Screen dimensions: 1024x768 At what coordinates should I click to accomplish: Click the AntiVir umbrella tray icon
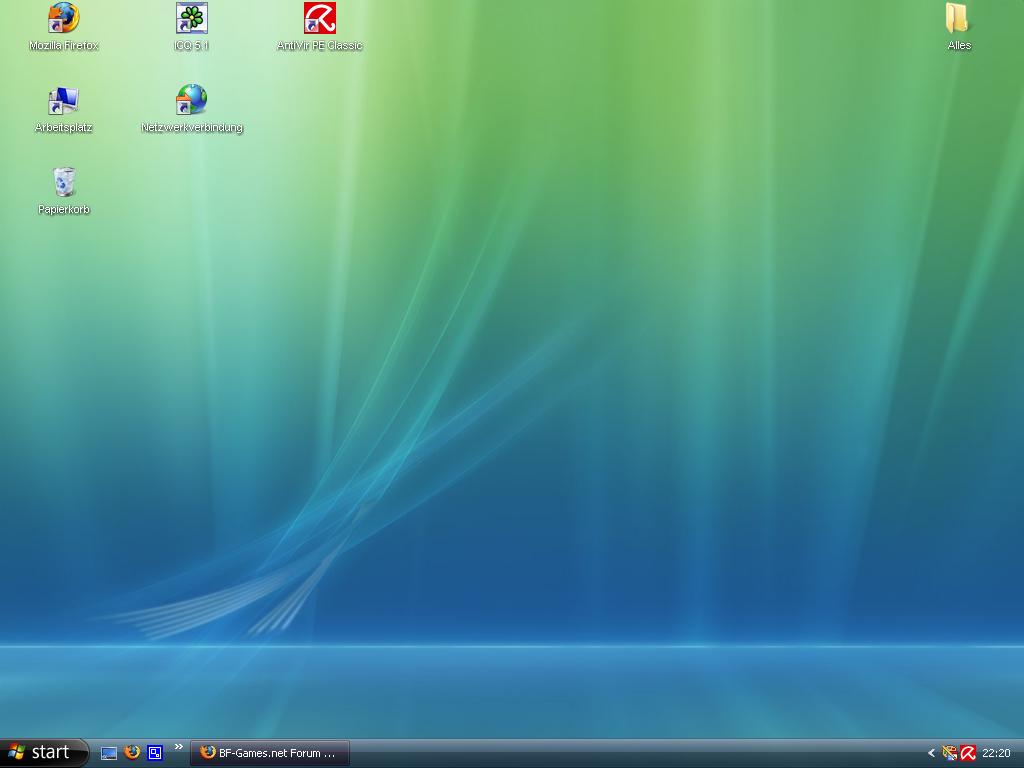968,754
